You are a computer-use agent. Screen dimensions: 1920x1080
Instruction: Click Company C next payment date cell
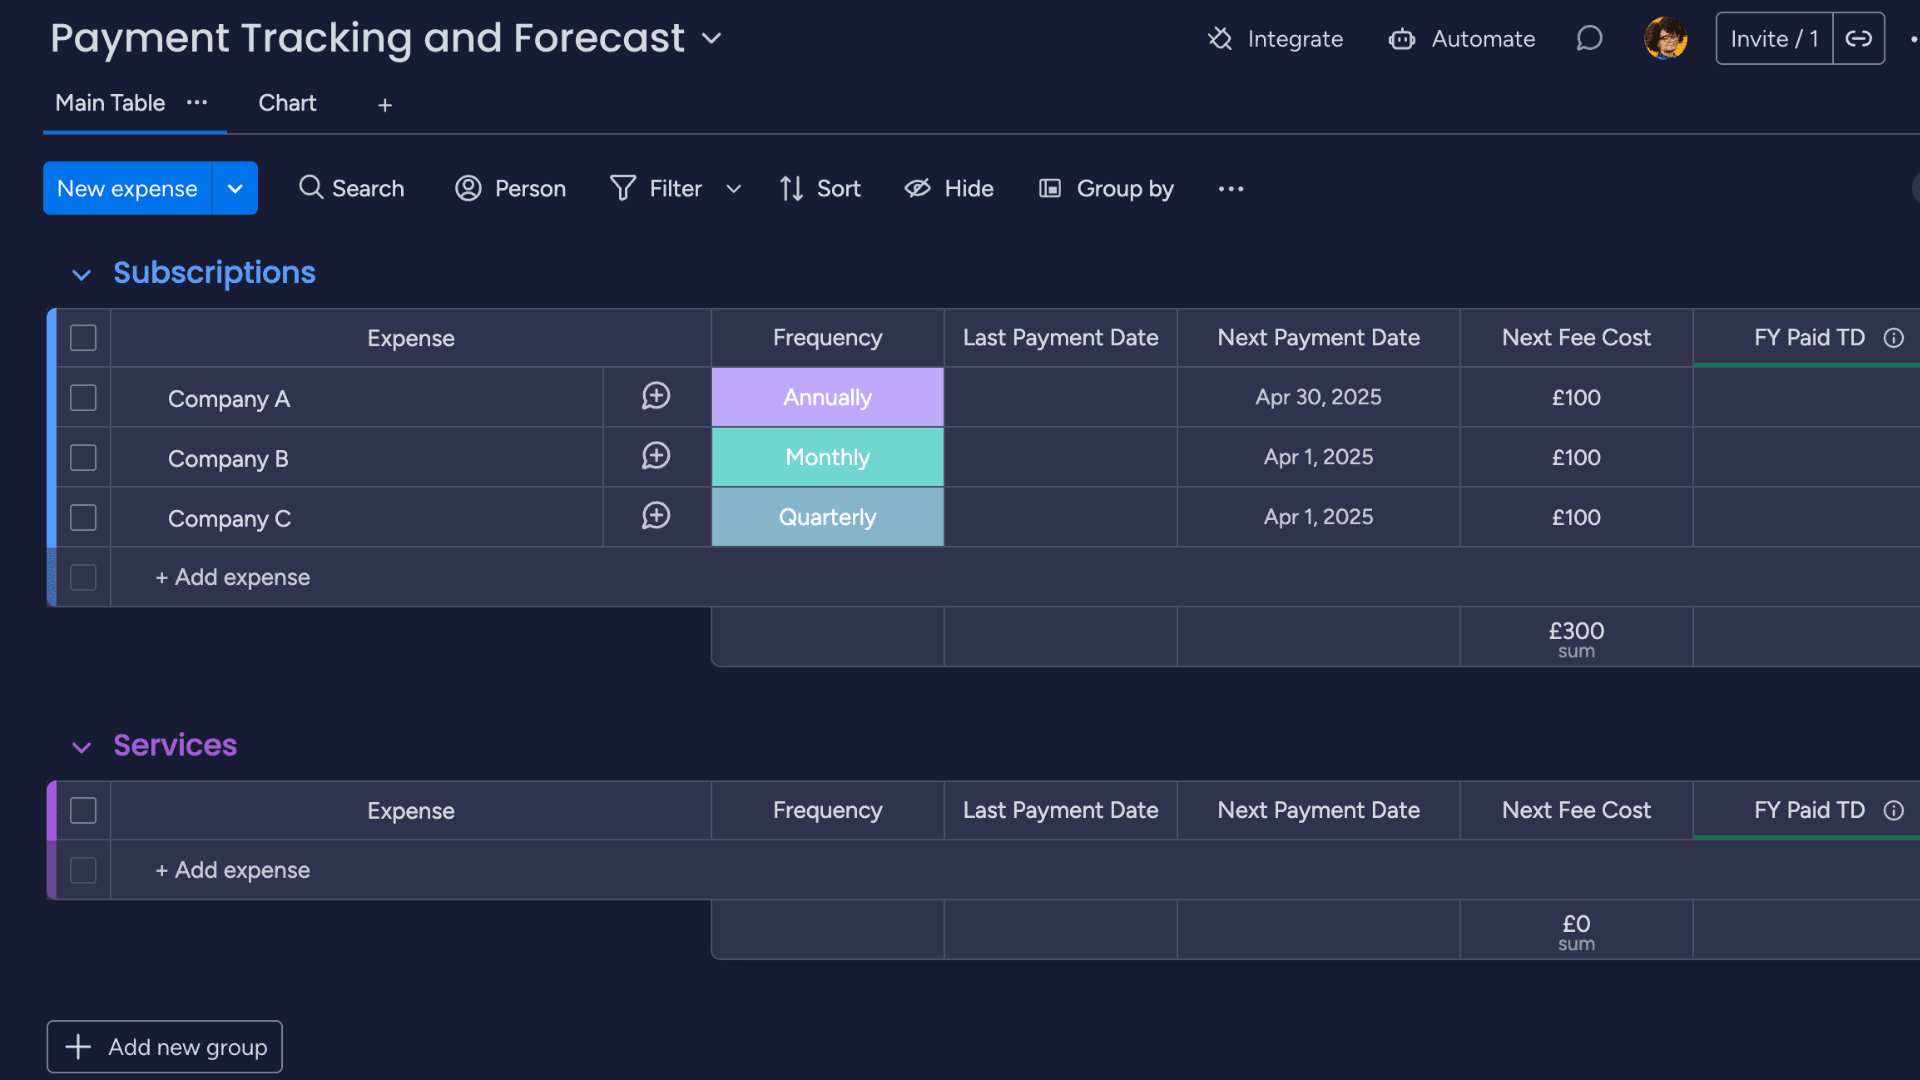[x=1318, y=517]
